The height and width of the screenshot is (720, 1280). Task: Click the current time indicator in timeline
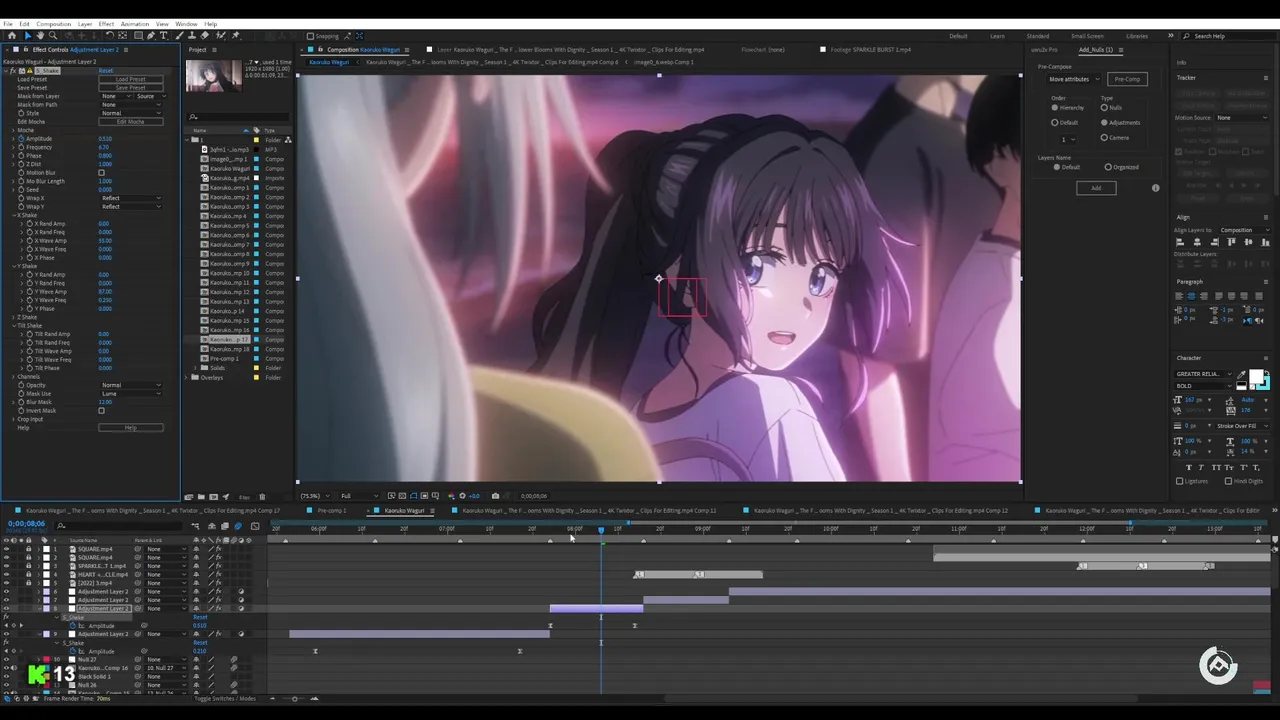pyautogui.click(x=601, y=529)
